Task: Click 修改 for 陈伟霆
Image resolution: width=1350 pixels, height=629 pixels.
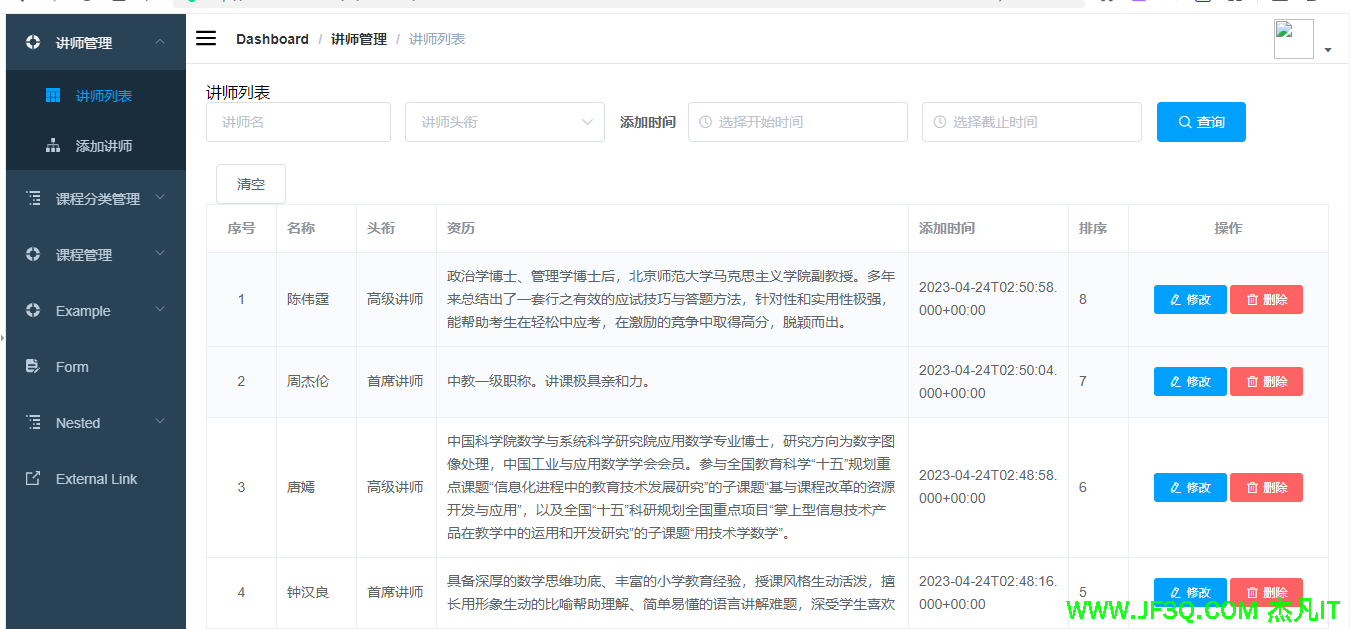Action: pos(1190,300)
